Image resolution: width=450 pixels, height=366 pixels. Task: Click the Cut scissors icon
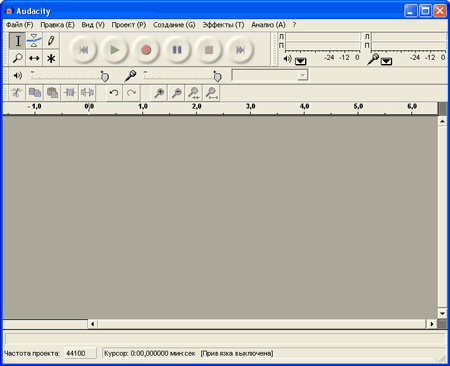(x=17, y=93)
